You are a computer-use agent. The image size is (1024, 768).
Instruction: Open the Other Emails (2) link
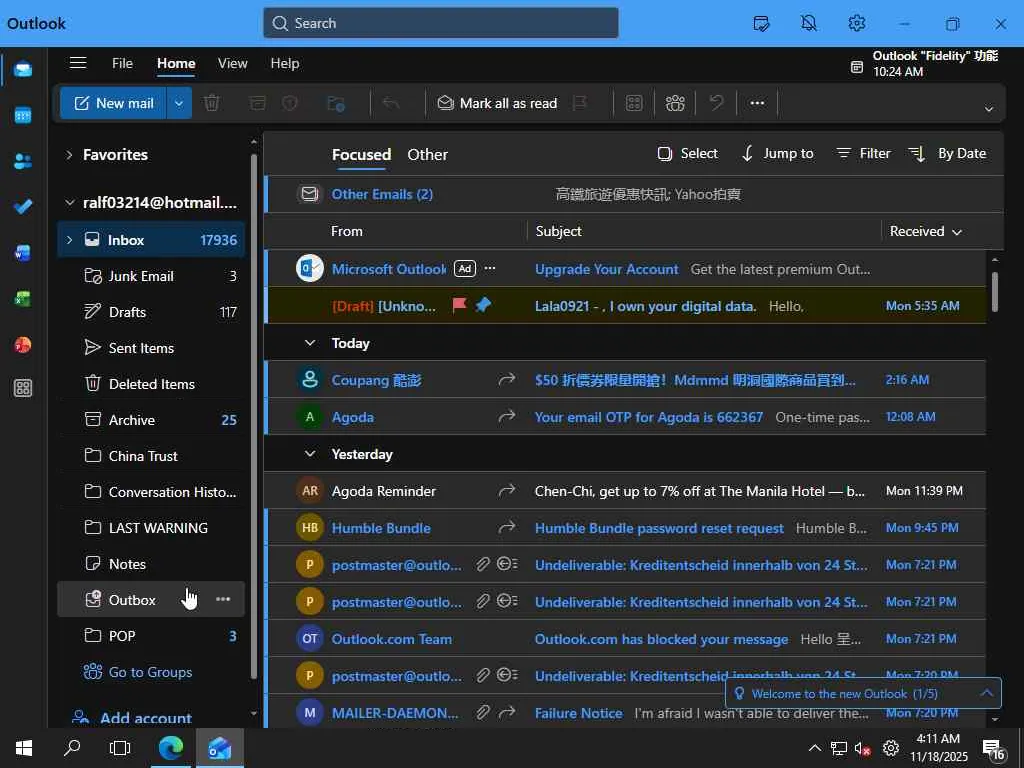382,194
